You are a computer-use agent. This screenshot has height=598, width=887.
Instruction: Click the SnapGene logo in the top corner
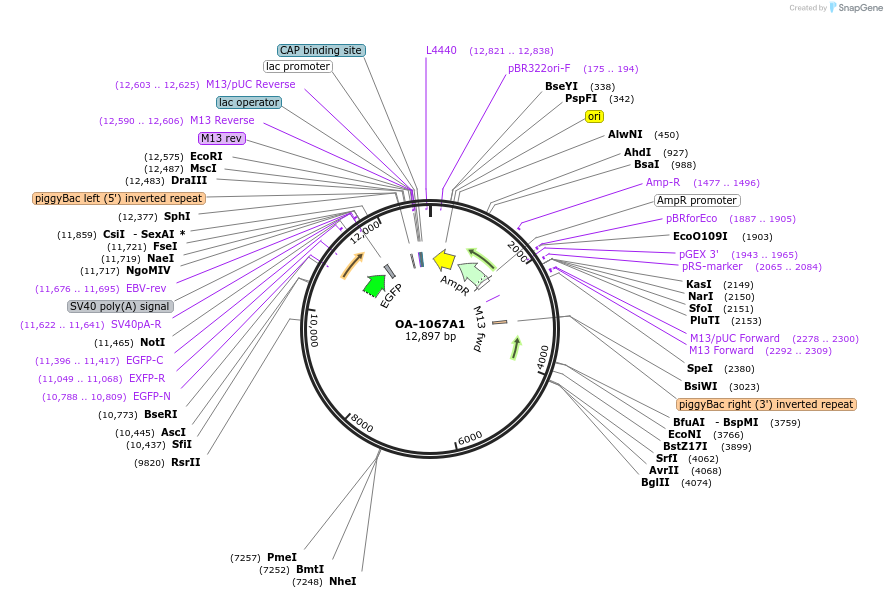pos(856,8)
